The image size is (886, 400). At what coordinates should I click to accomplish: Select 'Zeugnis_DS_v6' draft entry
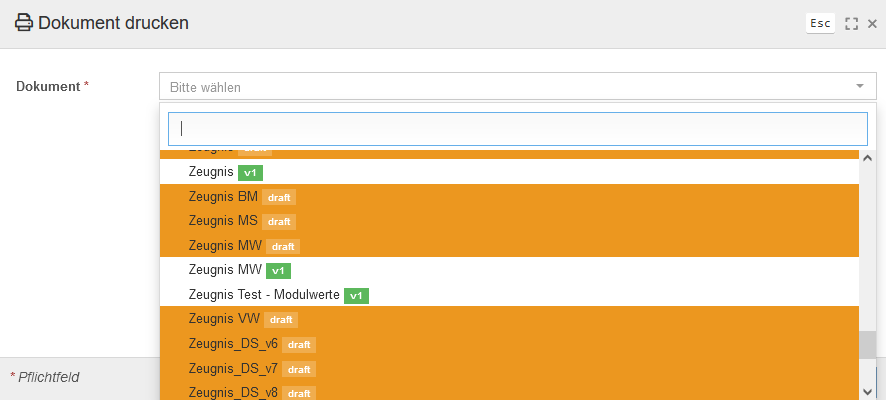coord(509,344)
